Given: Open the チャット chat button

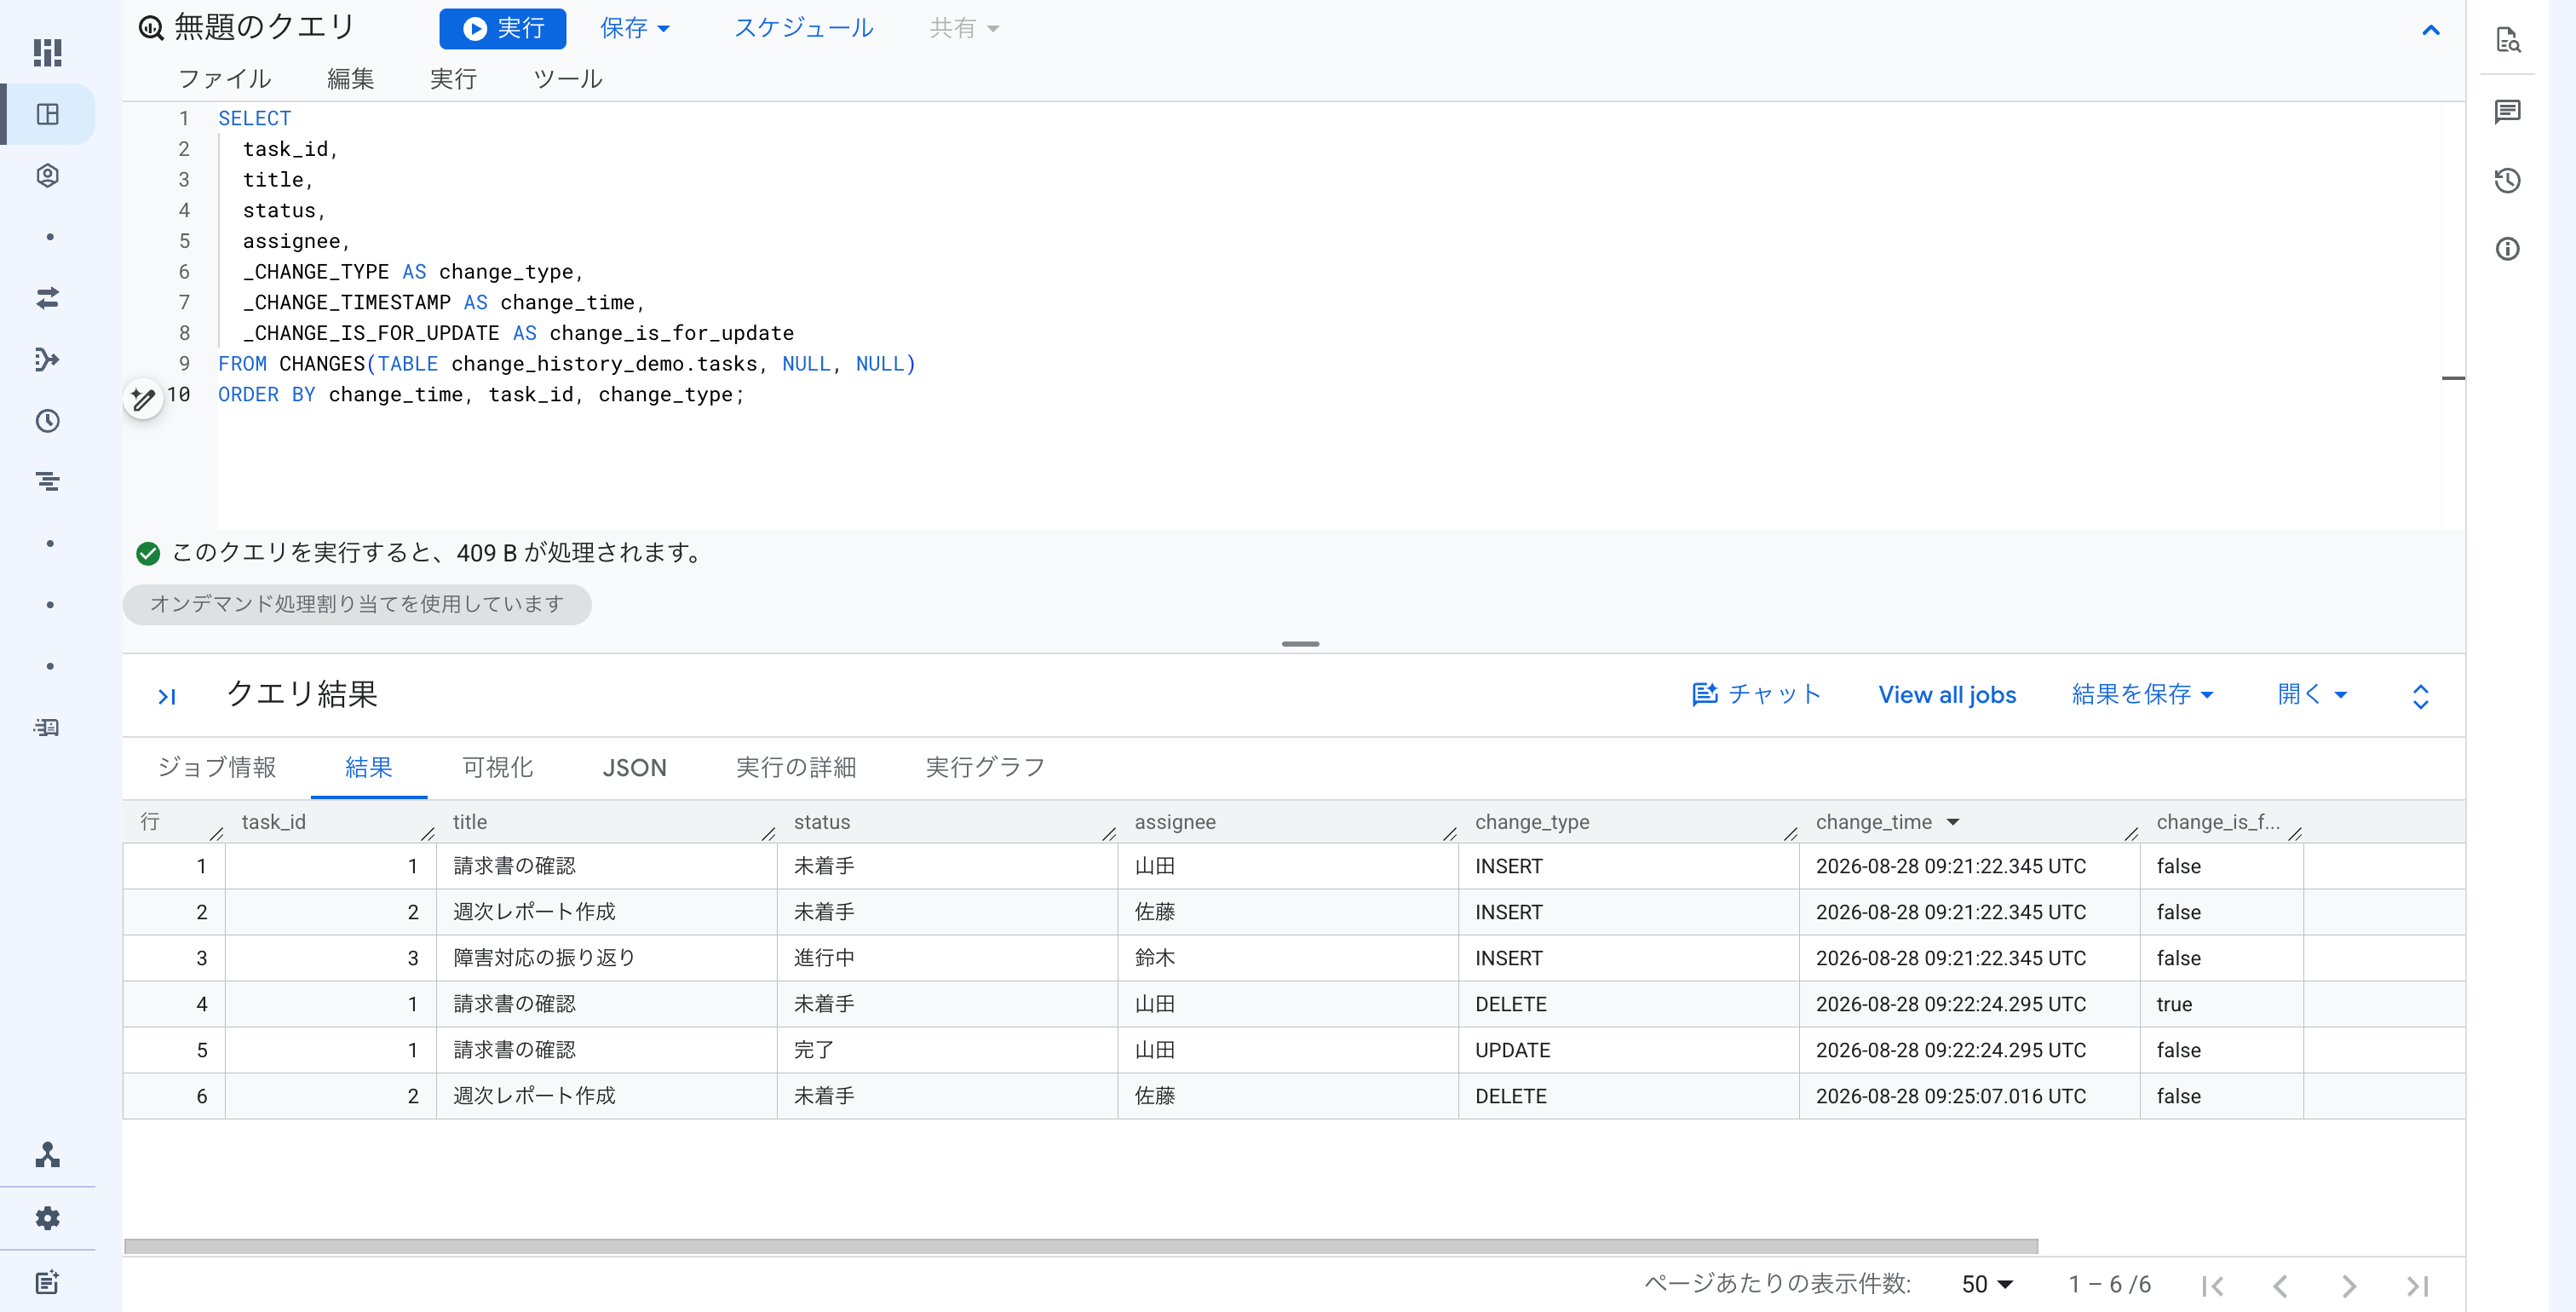Looking at the screenshot, I should click(1756, 694).
